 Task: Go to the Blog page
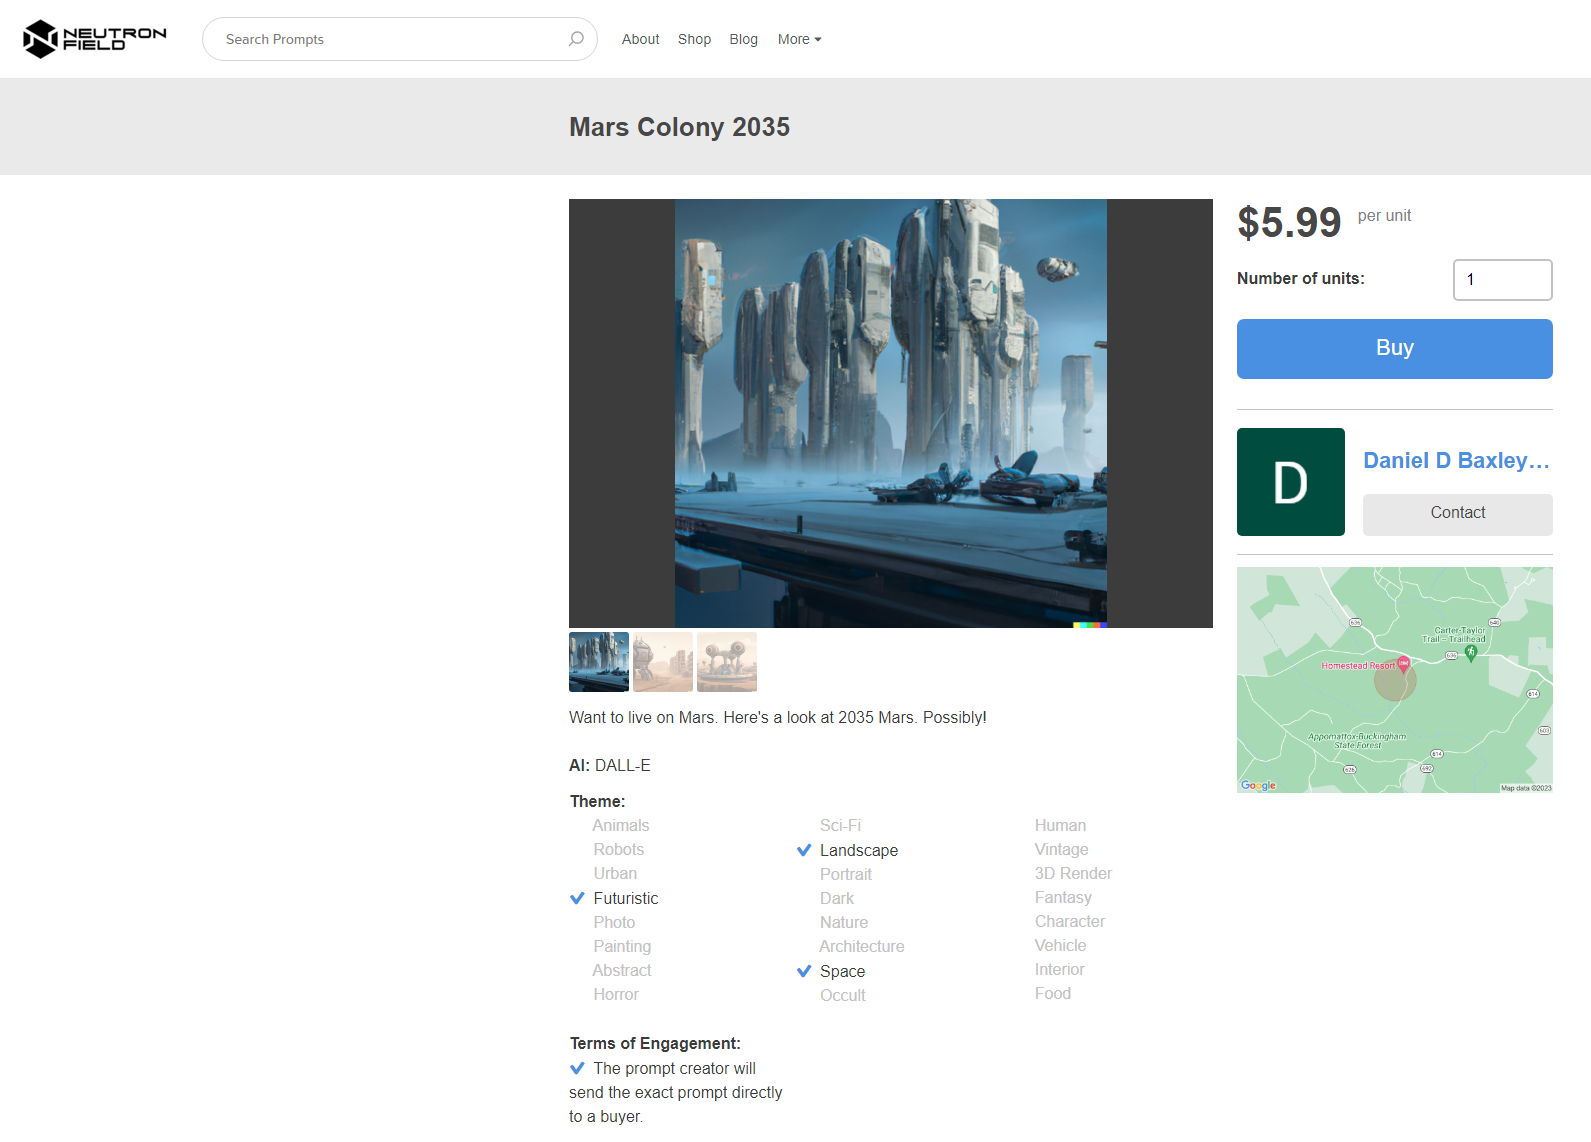click(743, 39)
